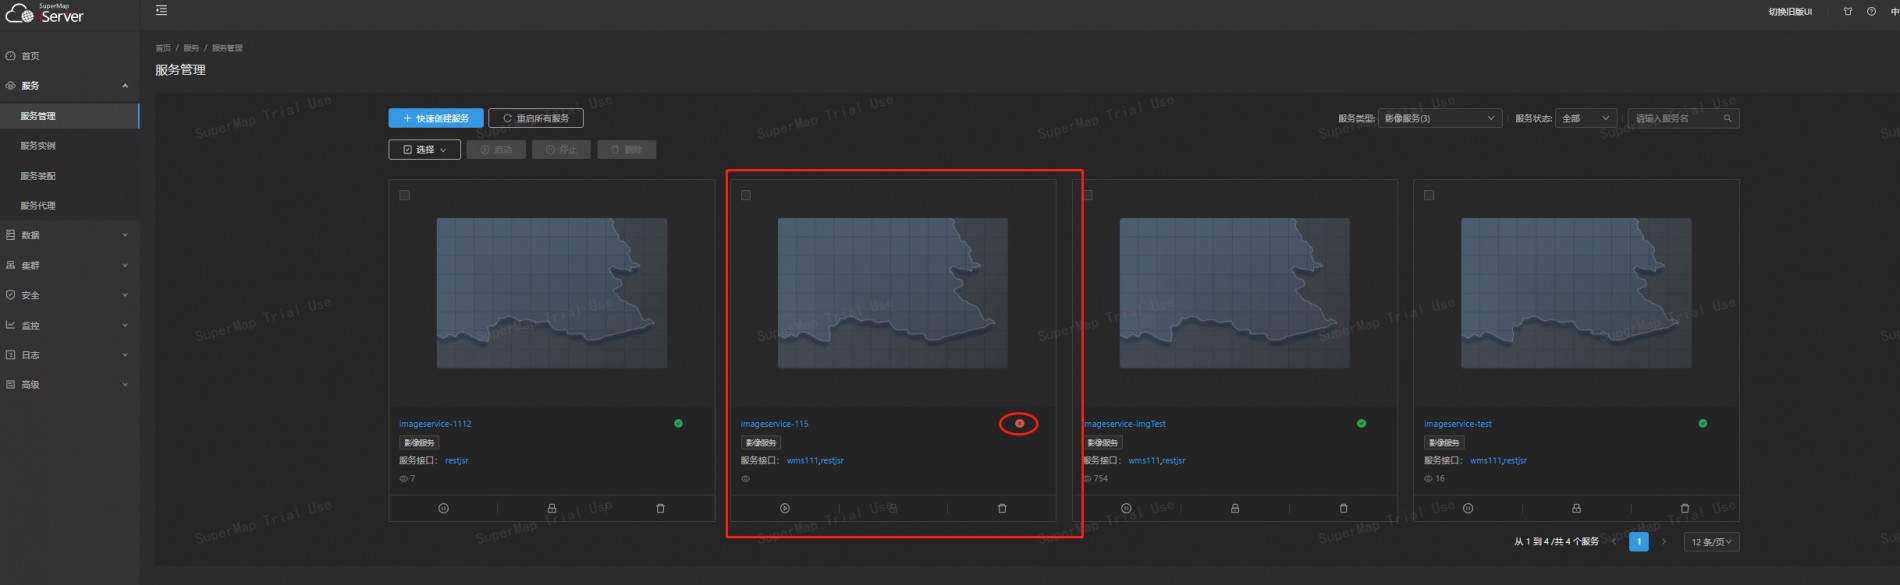Start the imageservice-115 service
The height and width of the screenshot is (585, 1900).
785,508
